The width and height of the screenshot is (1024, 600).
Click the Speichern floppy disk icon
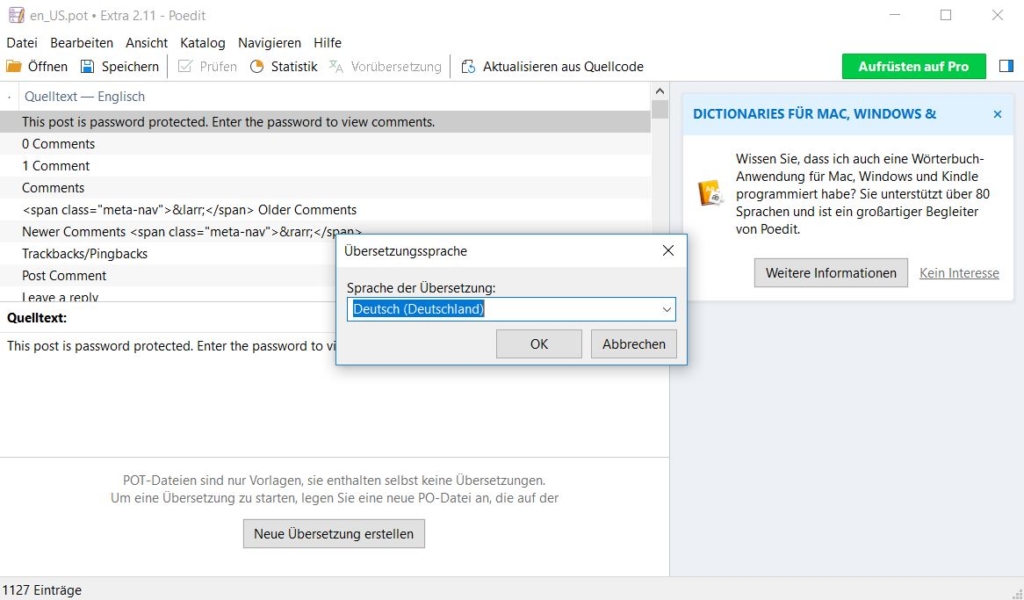87,67
